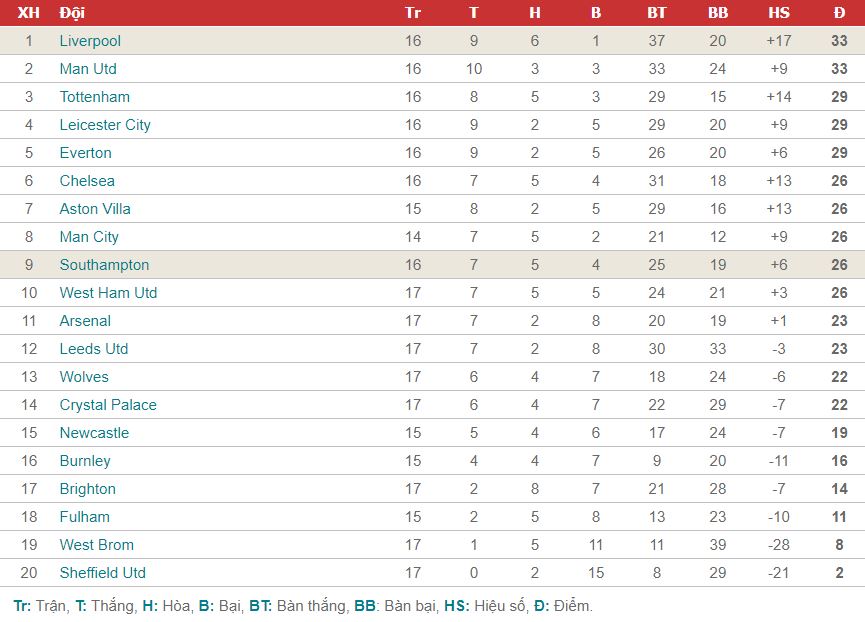Screen dimensions: 865x622
Task: Select Leicester City in the standings
Action: [x=105, y=125]
